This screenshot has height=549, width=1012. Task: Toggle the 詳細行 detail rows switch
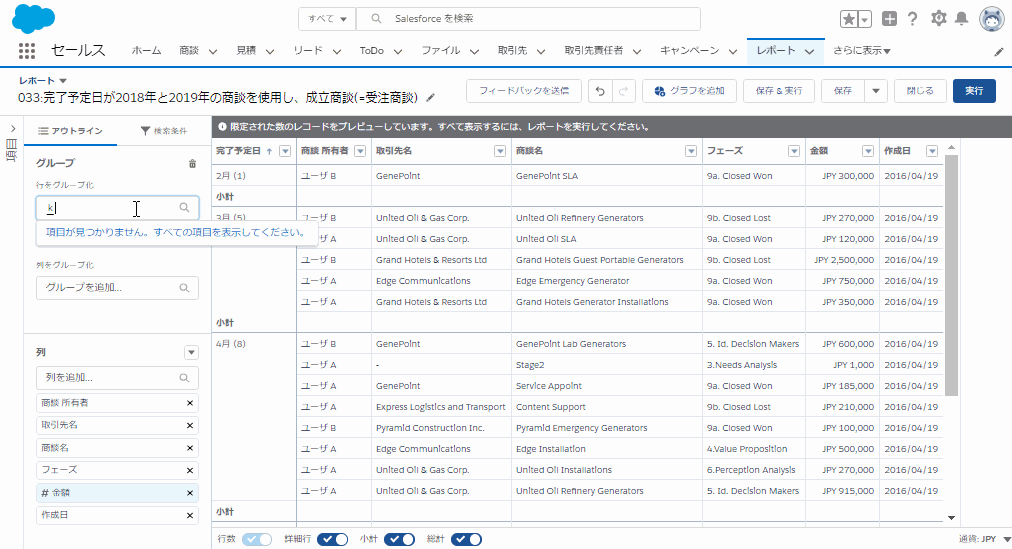[x=332, y=539]
